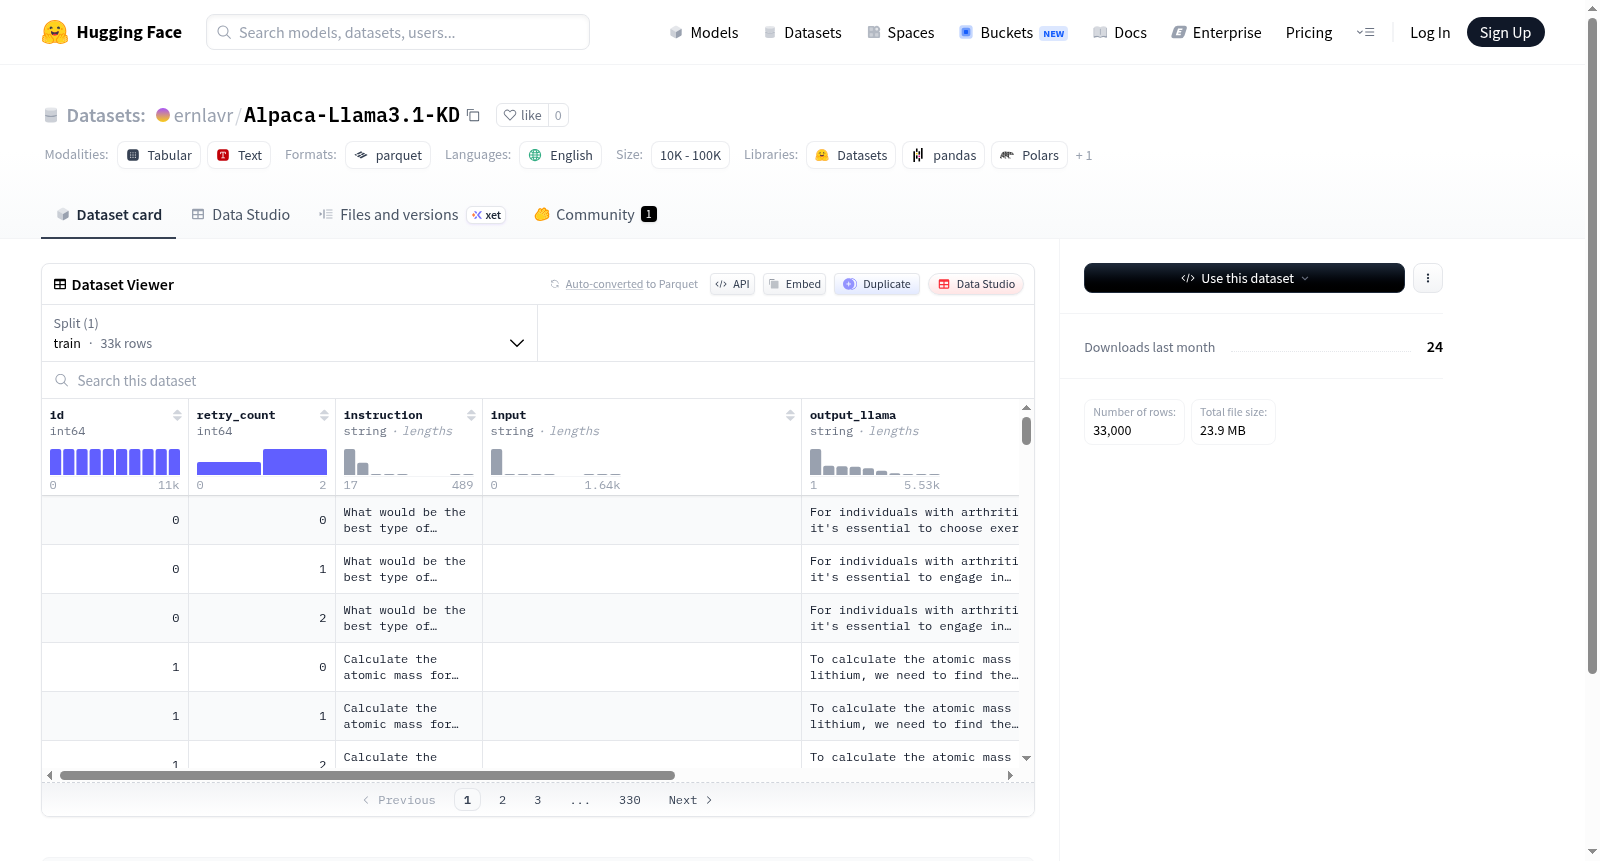Open the Enterprise nav item

1216,32
